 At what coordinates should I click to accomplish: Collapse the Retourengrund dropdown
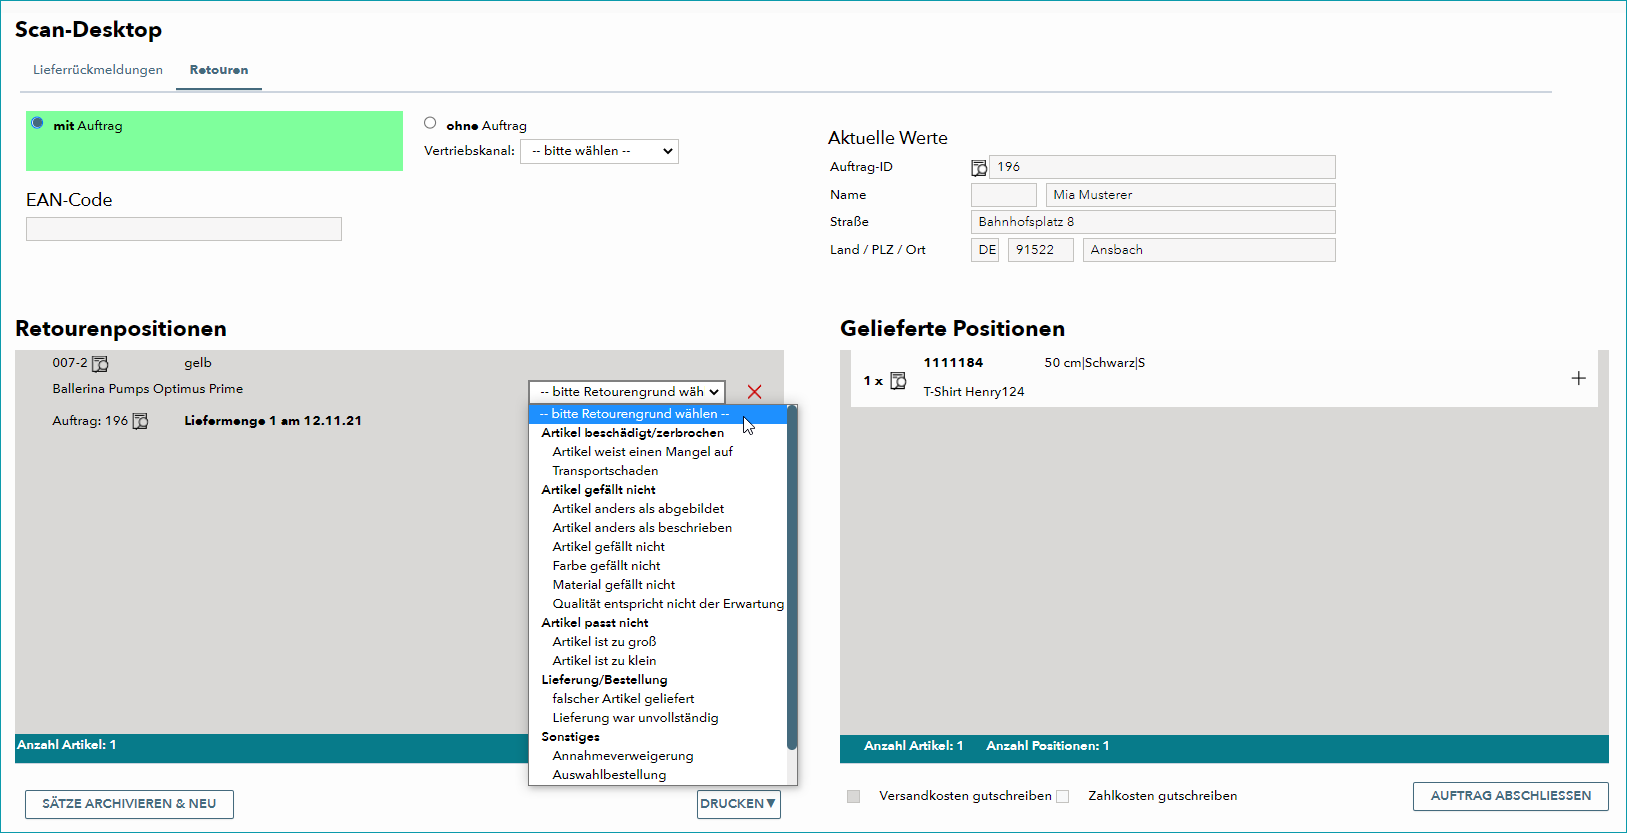pos(627,392)
